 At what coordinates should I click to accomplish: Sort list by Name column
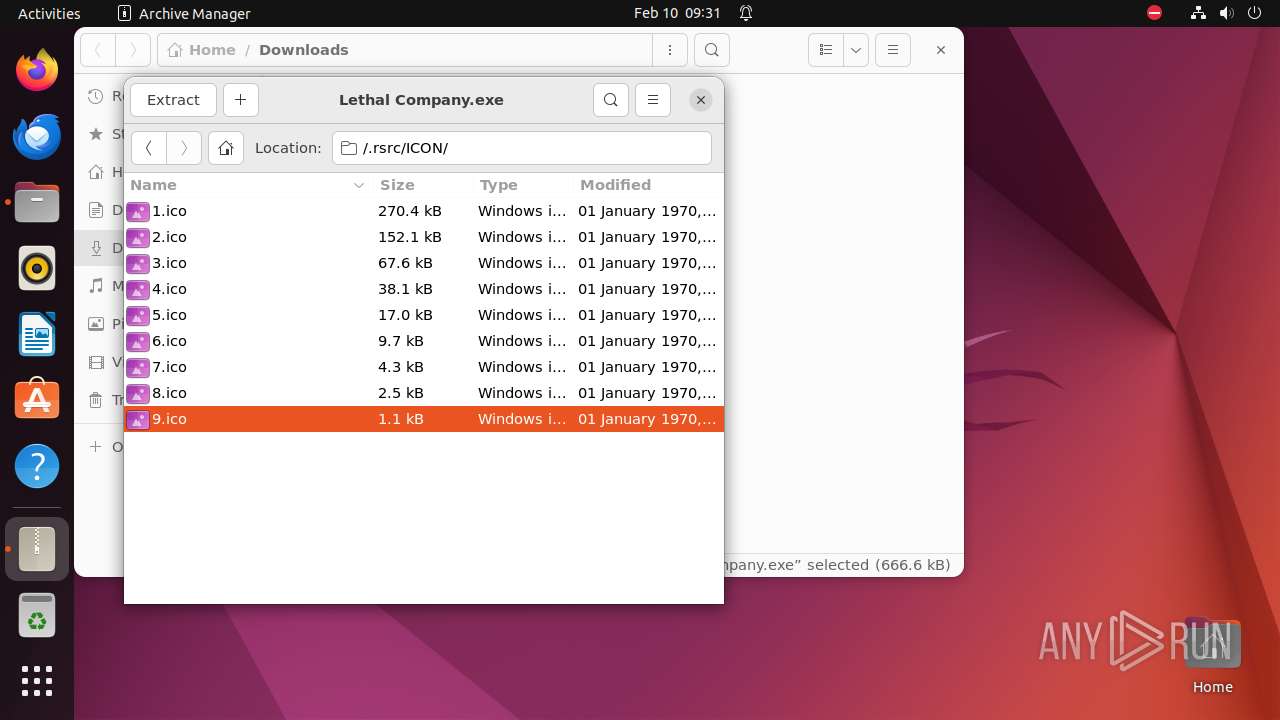click(x=248, y=185)
